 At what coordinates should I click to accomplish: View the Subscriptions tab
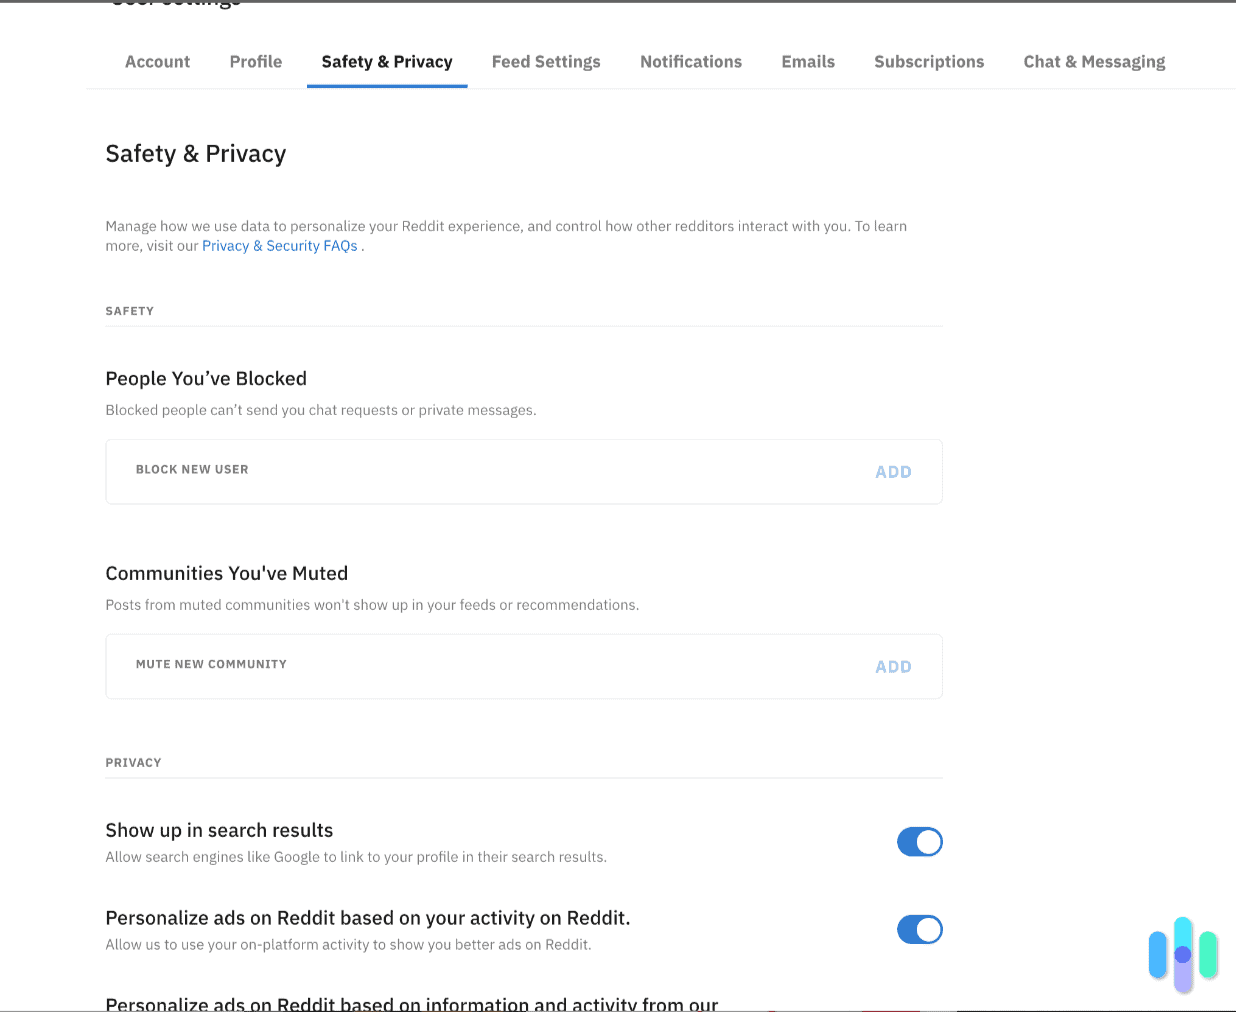coord(929,61)
